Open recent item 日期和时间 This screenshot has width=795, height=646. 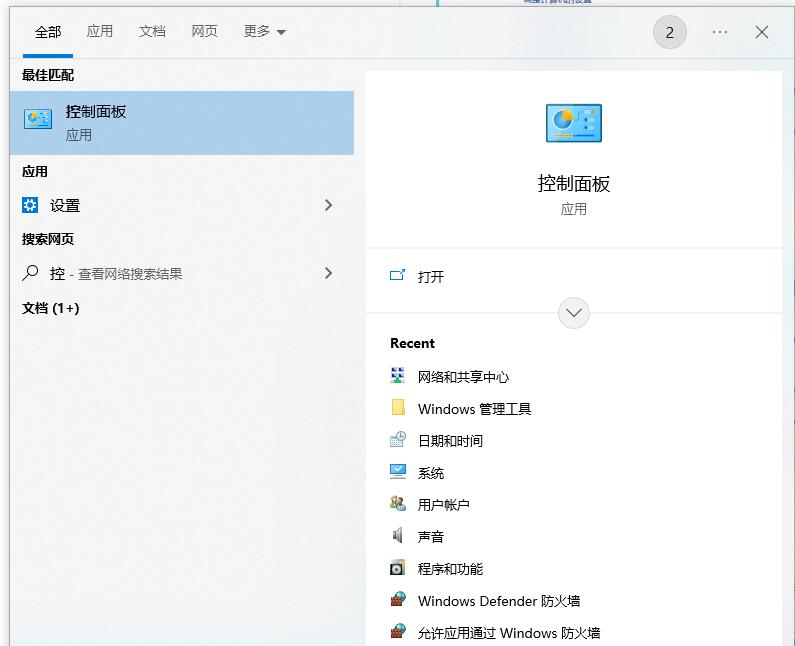pyautogui.click(x=450, y=441)
